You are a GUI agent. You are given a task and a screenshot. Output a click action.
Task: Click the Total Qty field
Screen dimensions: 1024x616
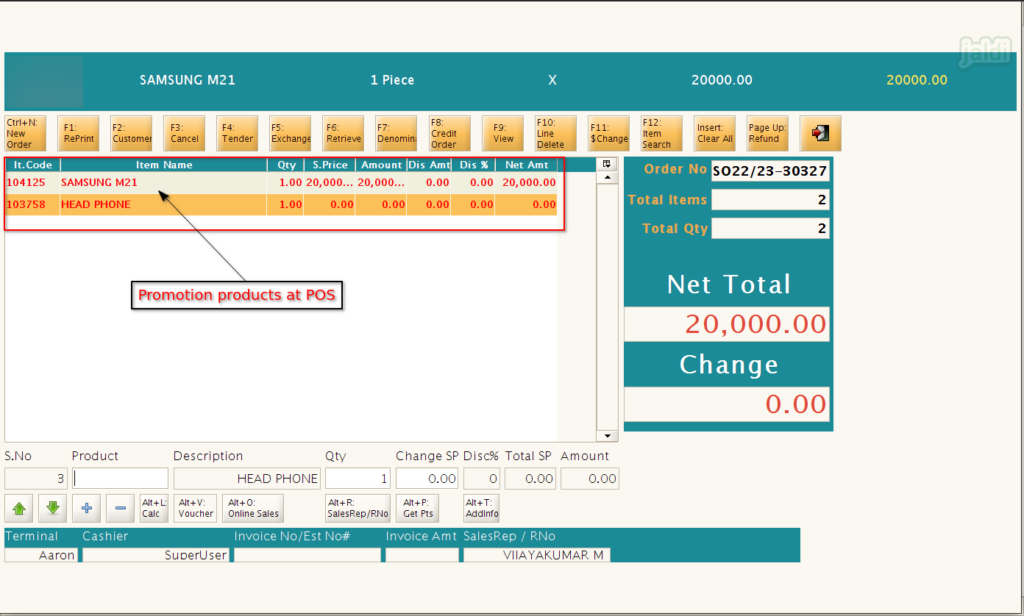tap(770, 229)
